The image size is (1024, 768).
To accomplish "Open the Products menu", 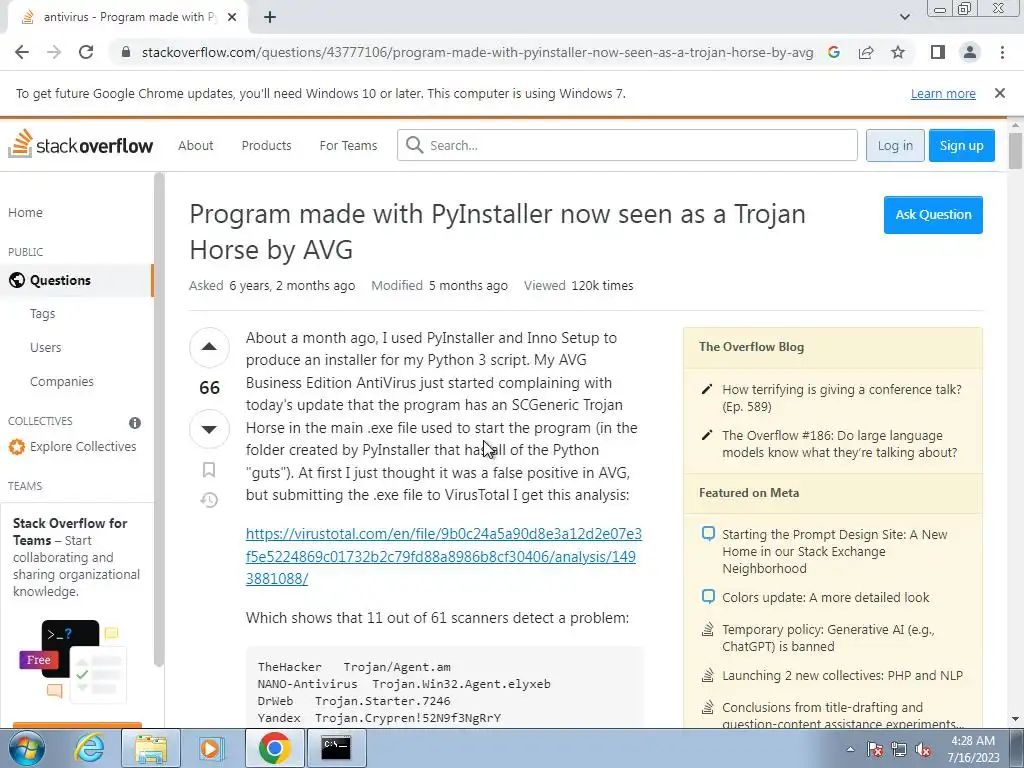I will tap(266, 146).
